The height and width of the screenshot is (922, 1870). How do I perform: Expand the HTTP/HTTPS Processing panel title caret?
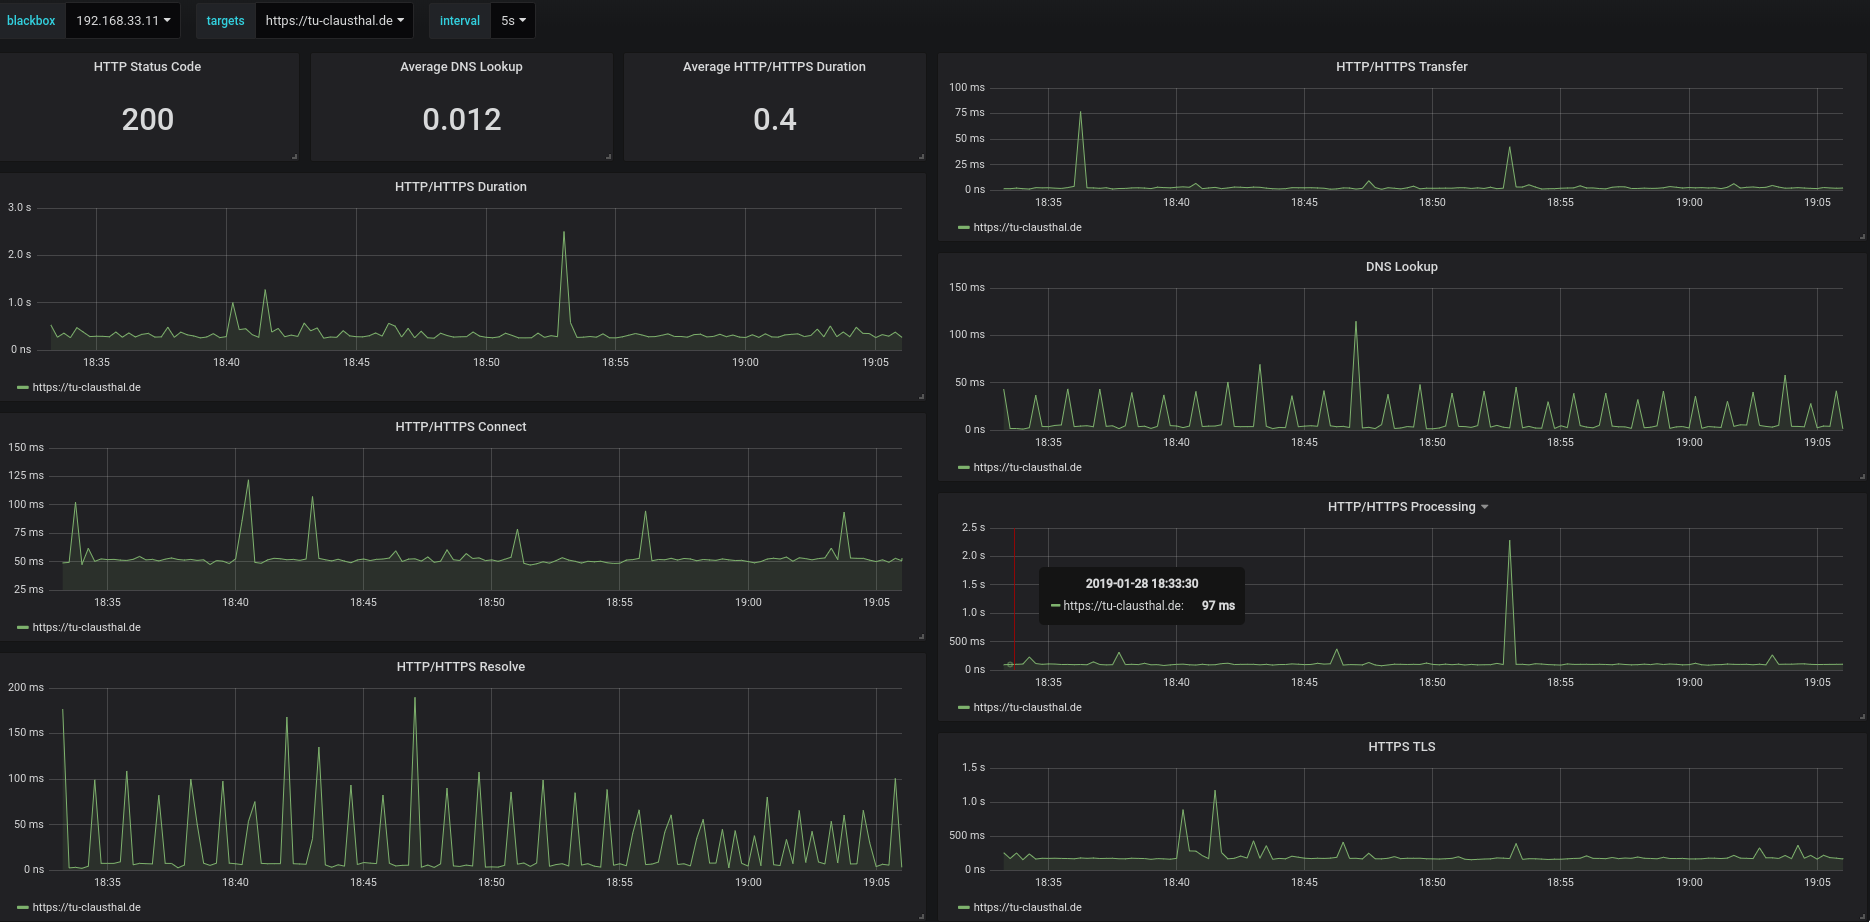pyautogui.click(x=1485, y=507)
